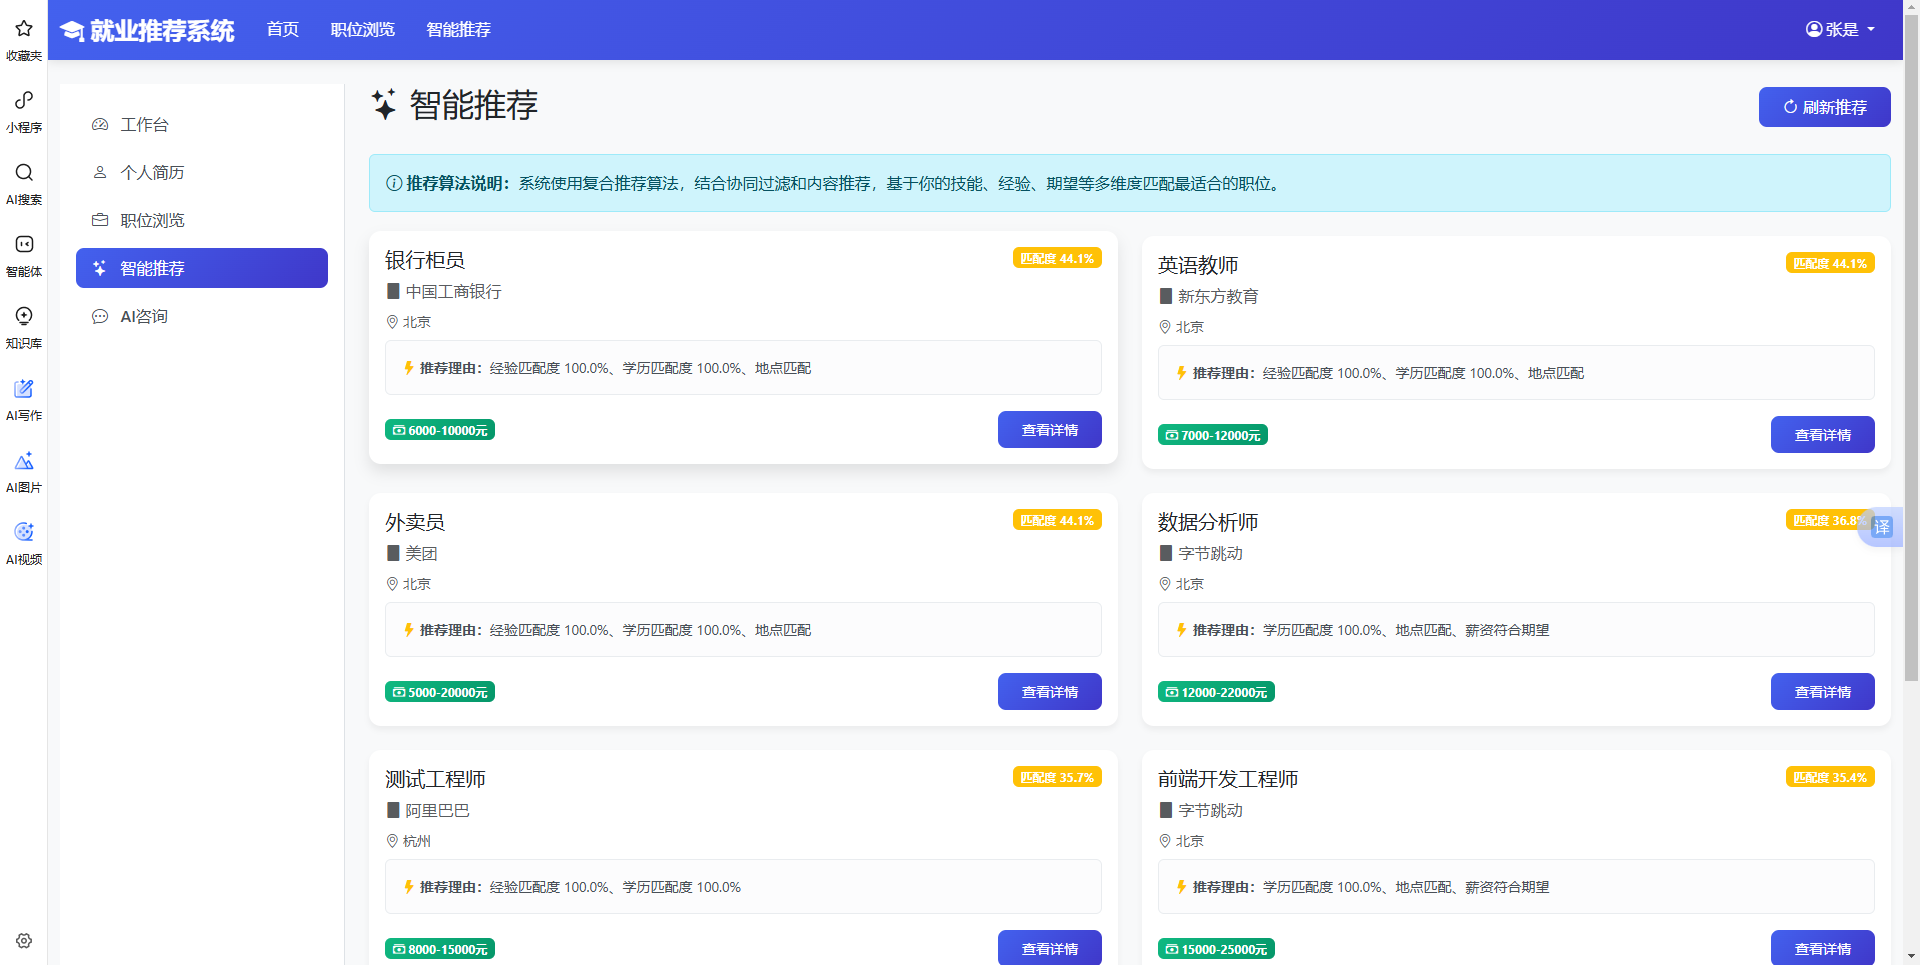
Task: Select 首页 in the top navigation
Action: [x=282, y=29]
